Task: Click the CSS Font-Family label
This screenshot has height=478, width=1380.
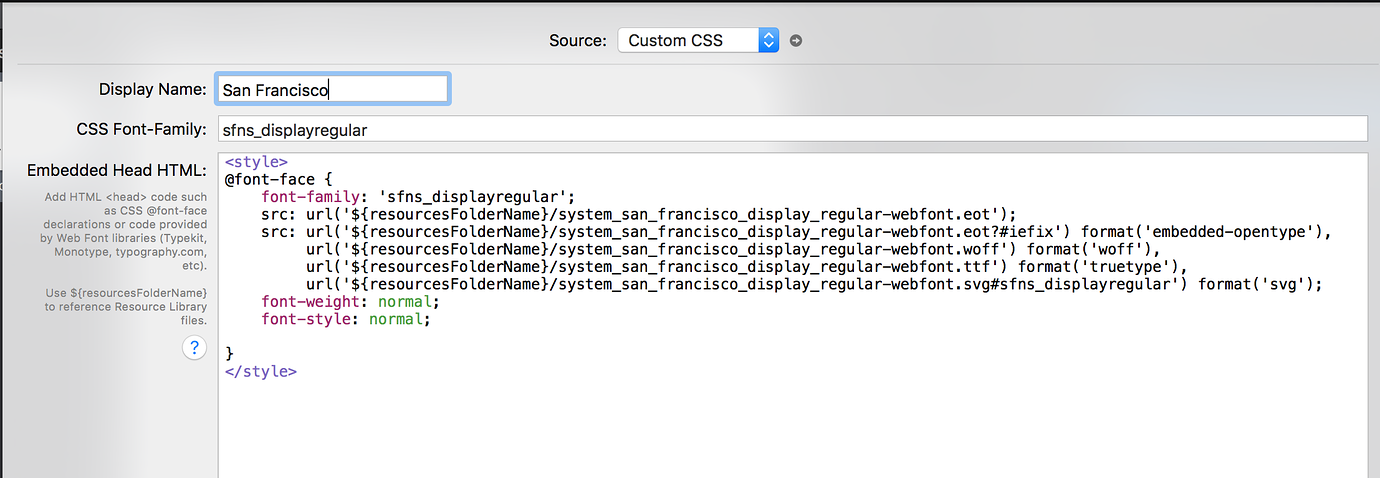Action: coord(141,129)
